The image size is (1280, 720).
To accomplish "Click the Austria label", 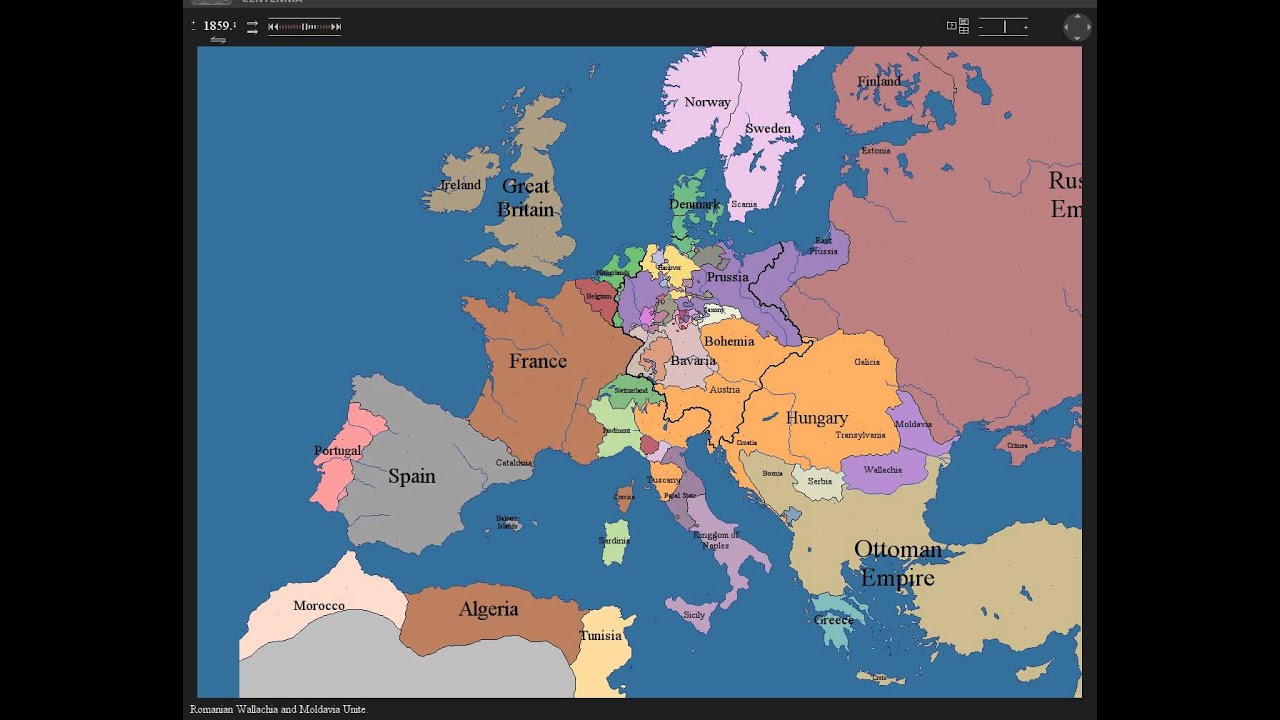I will click(x=725, y=390).
